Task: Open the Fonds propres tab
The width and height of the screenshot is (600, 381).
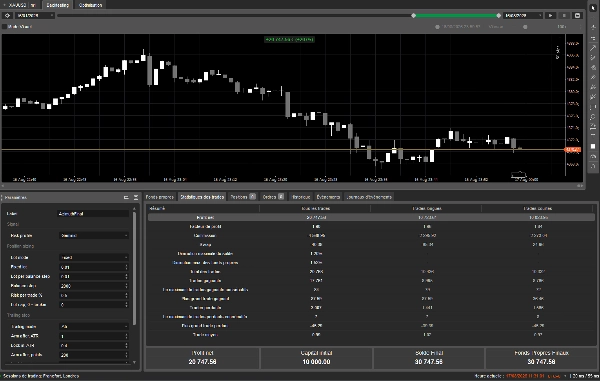Action: (160, 197)
